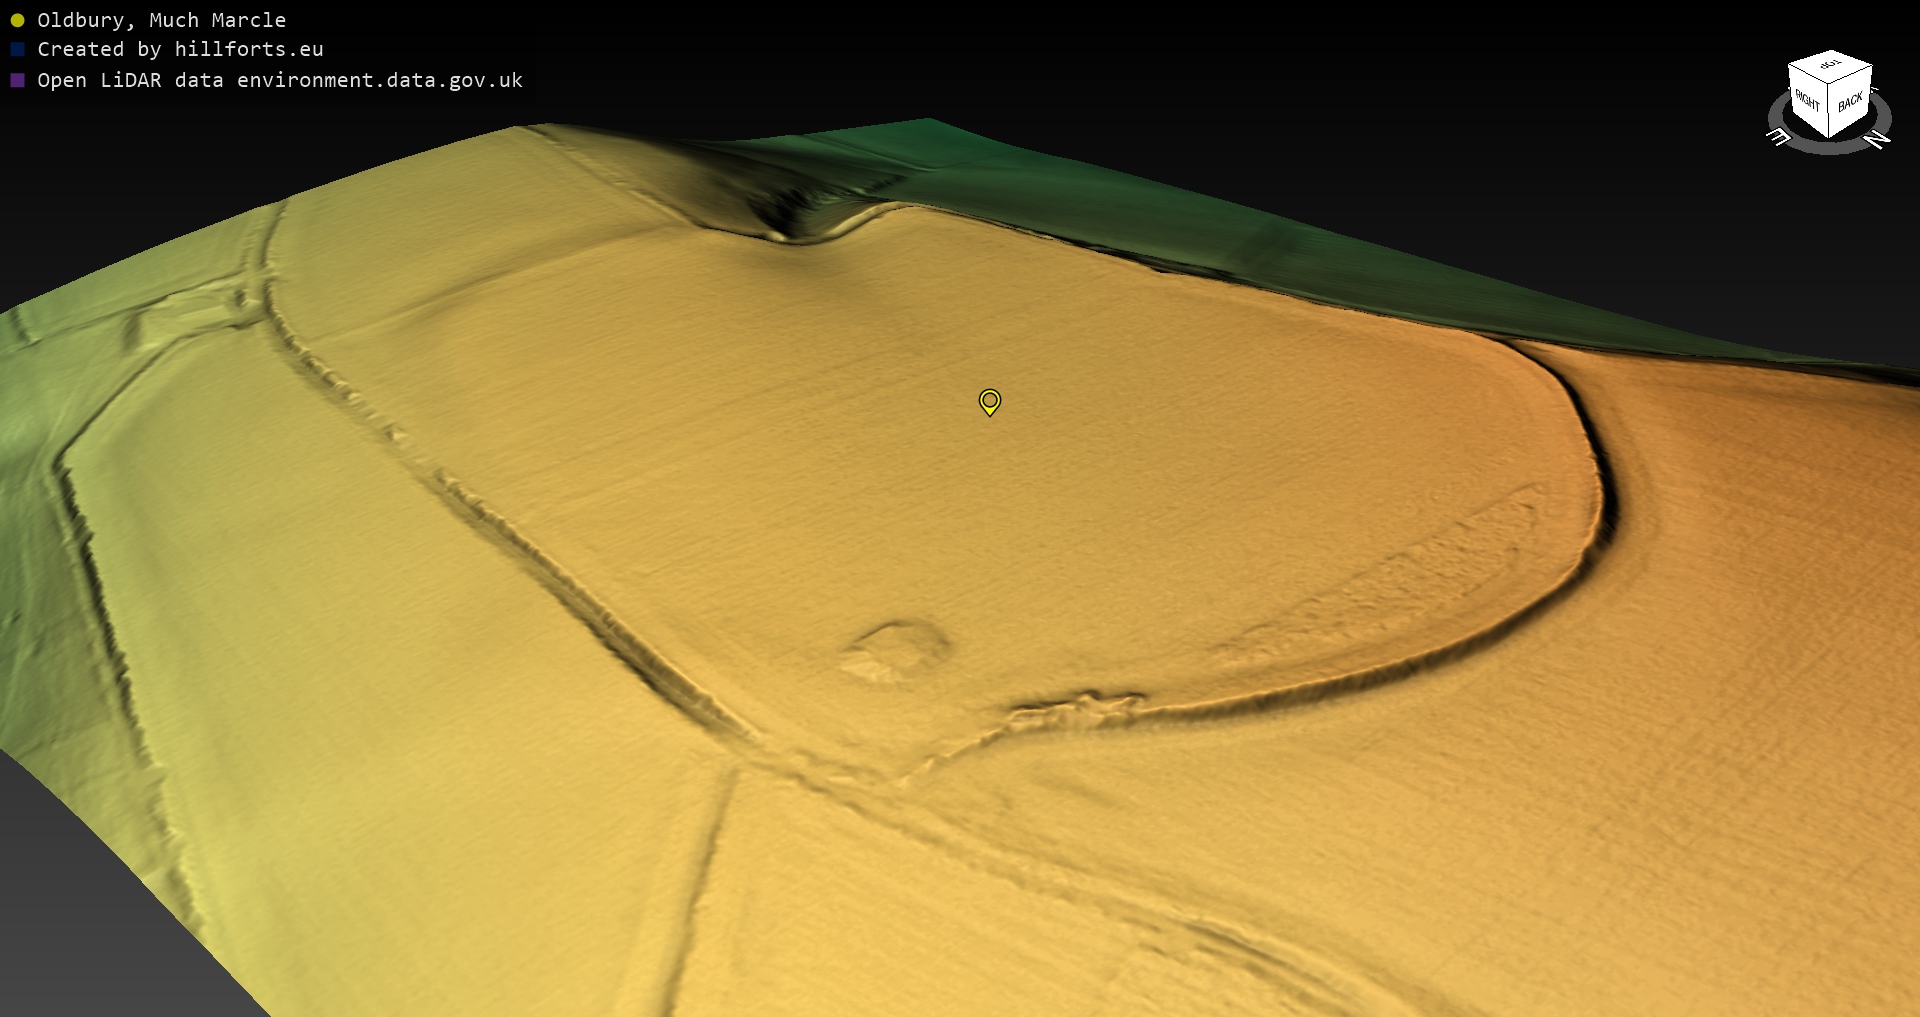Click the purple square legend marker
Screen dimensions: 1920x1017
pyautogui.click(x=17, y=80)
